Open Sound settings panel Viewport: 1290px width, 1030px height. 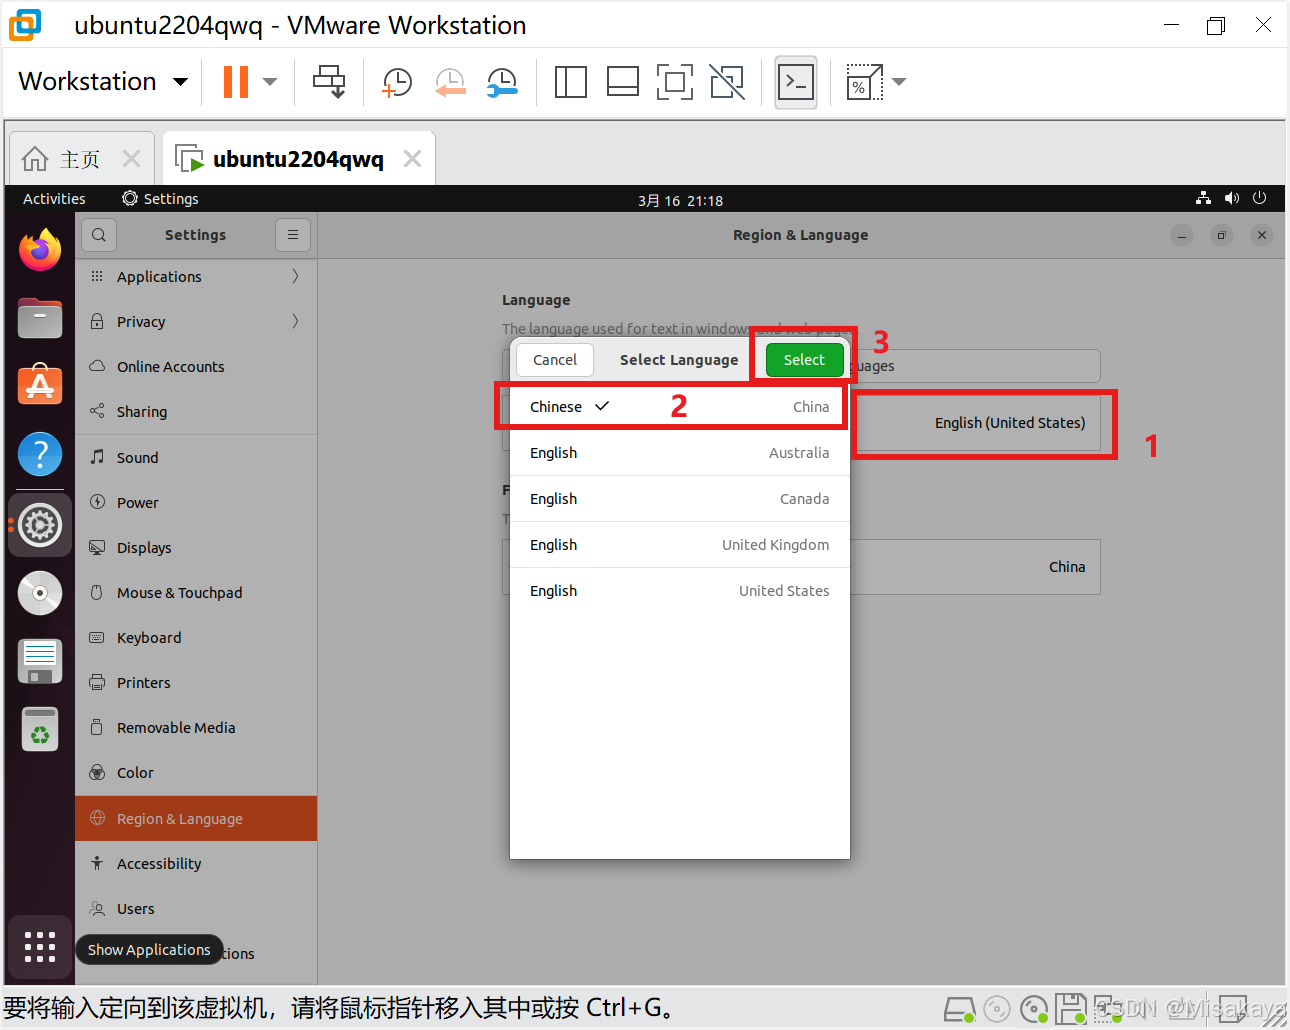196,458
